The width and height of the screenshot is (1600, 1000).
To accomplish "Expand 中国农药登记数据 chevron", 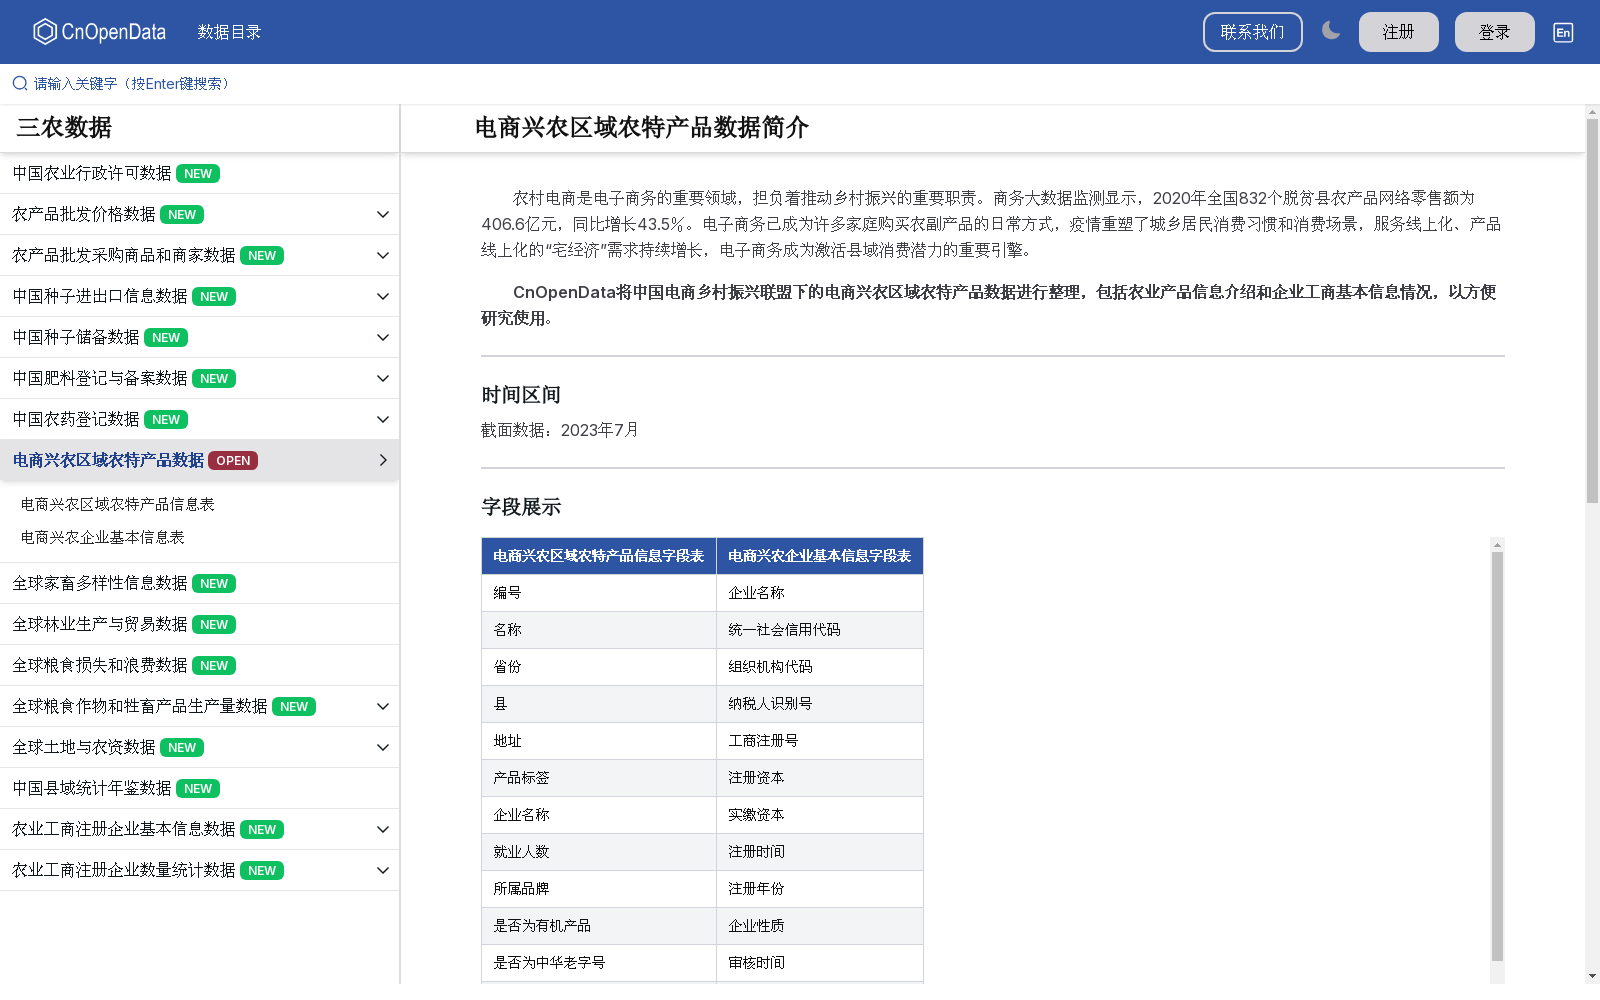I will click(x=382, y=419).
